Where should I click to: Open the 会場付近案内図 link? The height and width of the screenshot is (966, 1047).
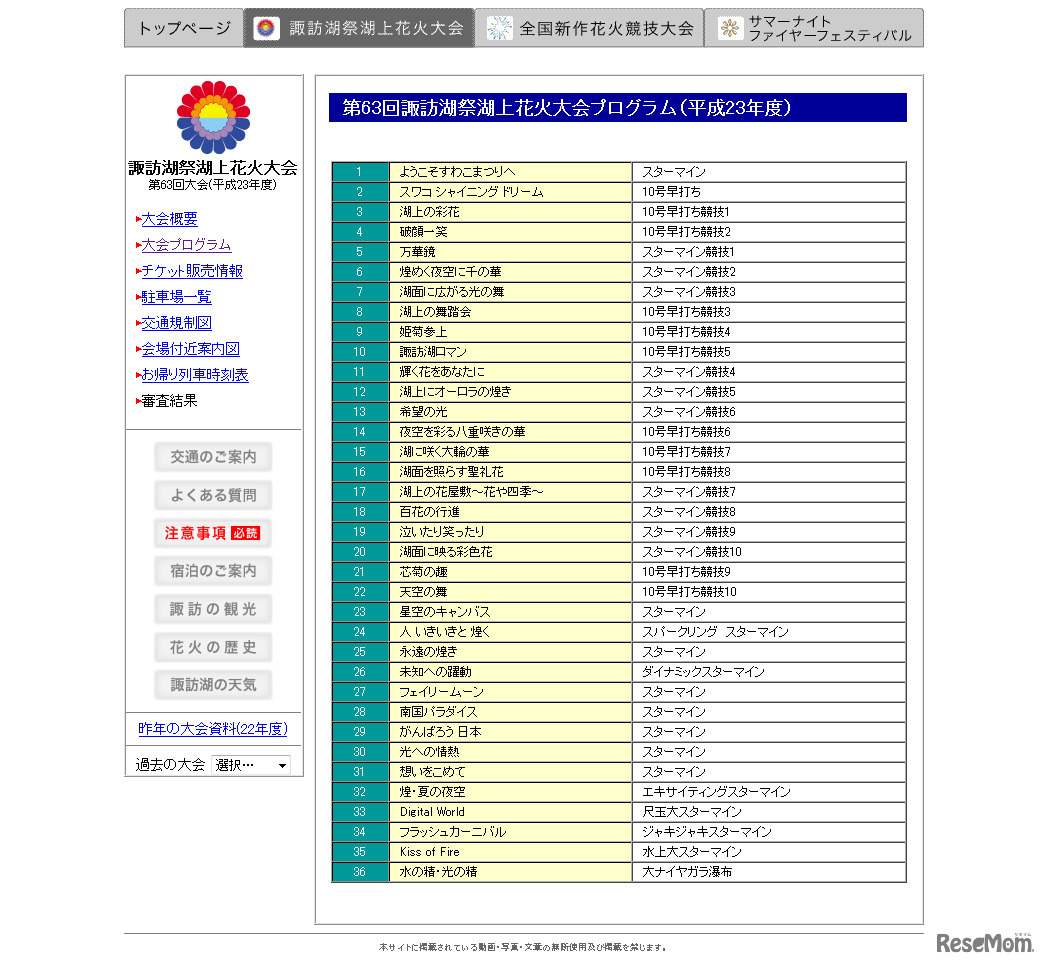coord(190,349)
